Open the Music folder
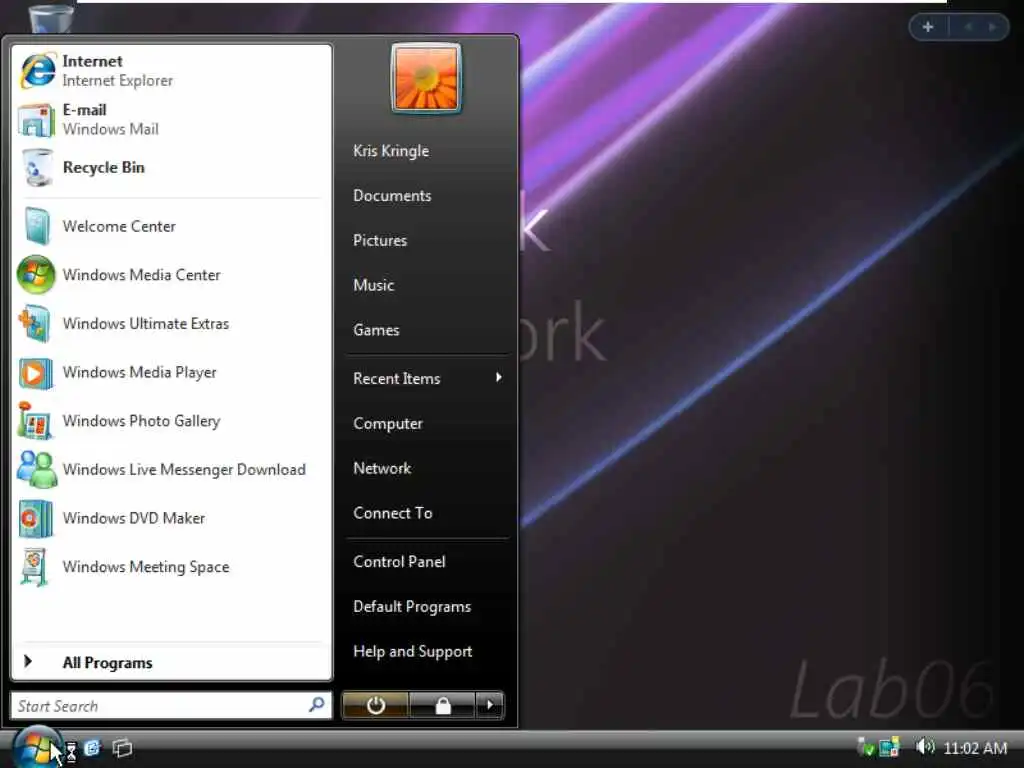The height and width of the screenshot is (768, 1024). point(374,285)
